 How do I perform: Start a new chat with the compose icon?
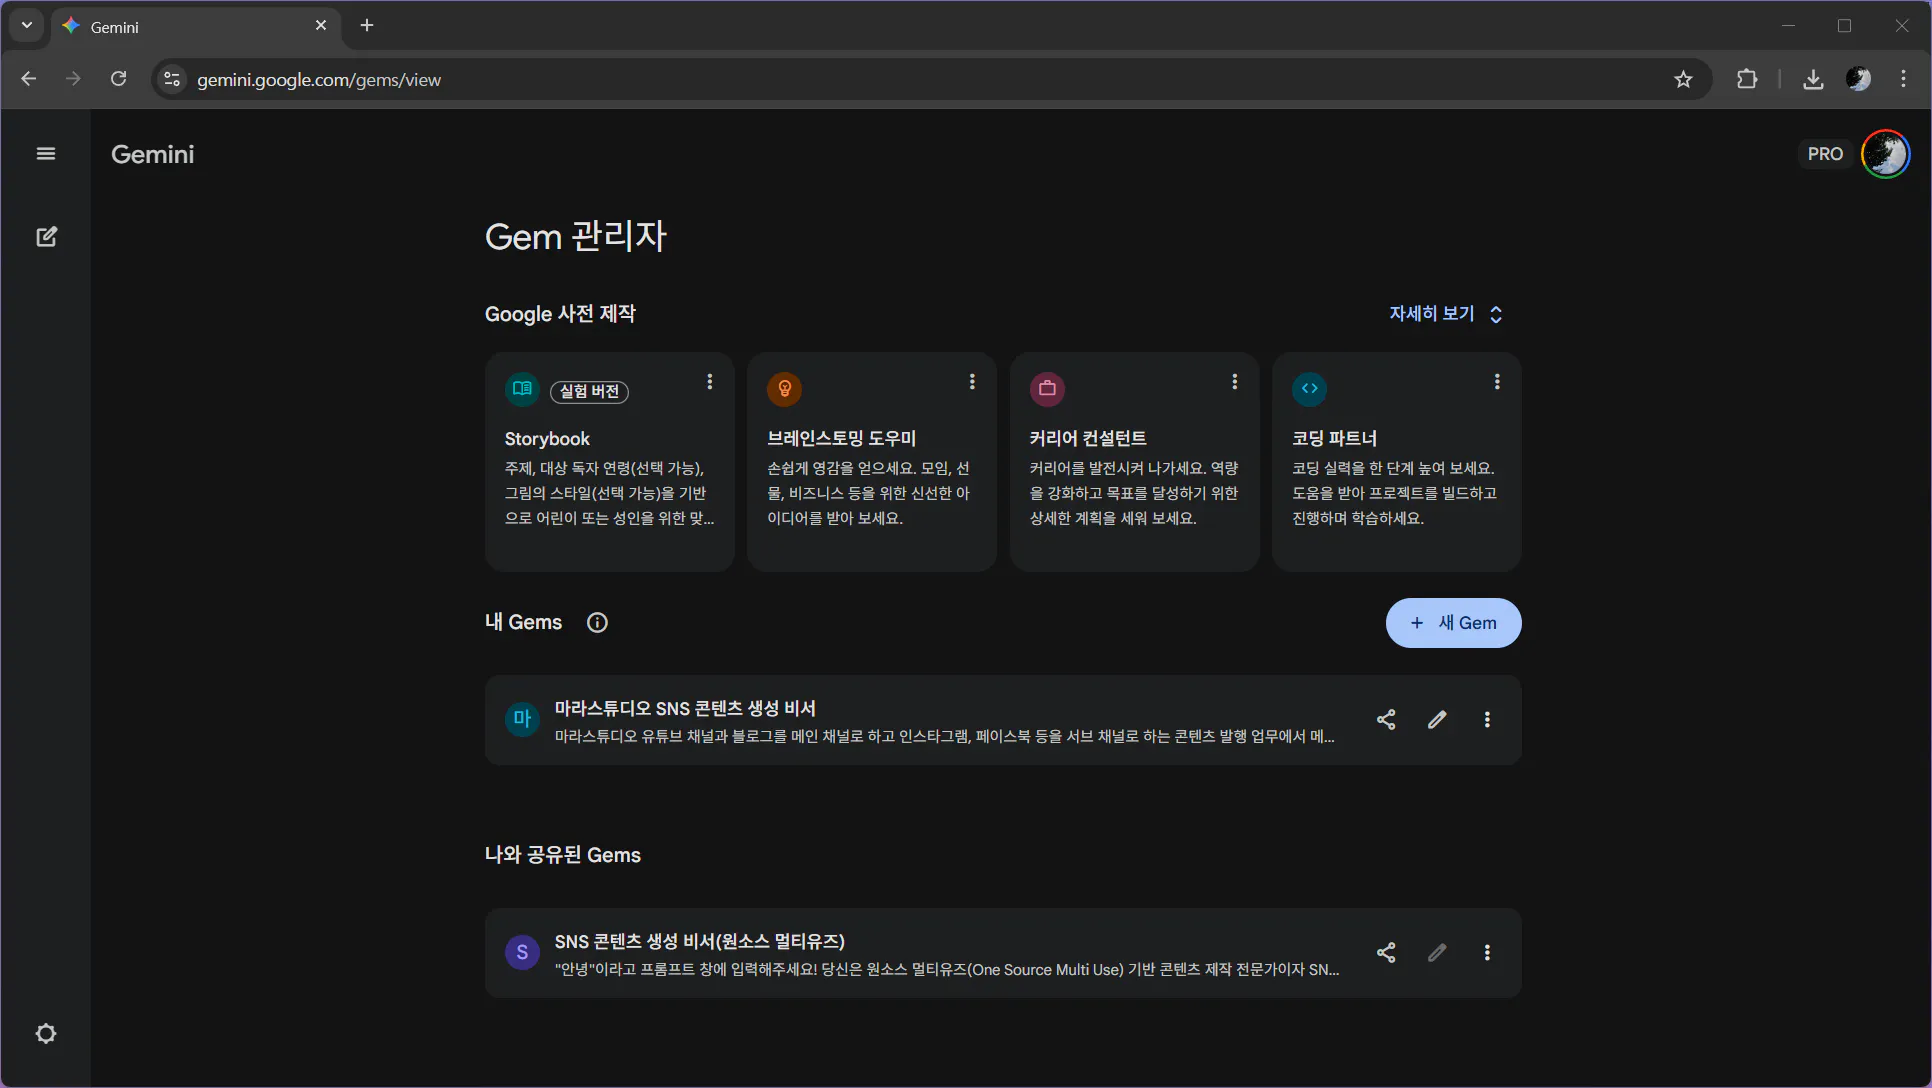pyautogui.click(x=46, y=237)
